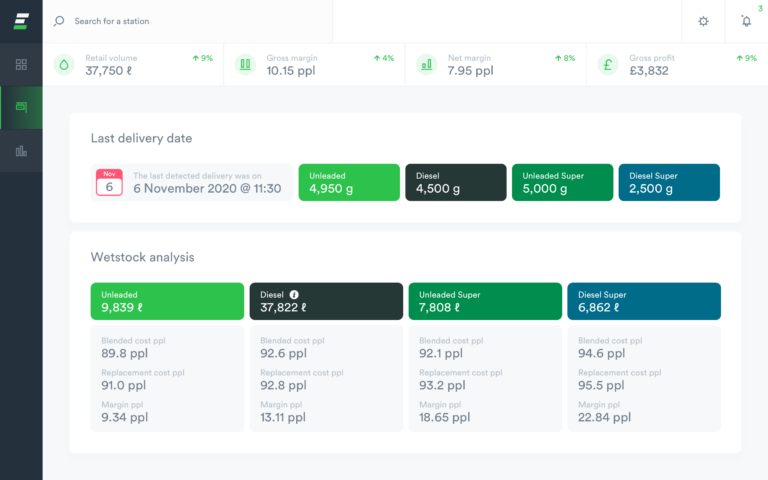Click the Diesel info icon

point(294,295)
